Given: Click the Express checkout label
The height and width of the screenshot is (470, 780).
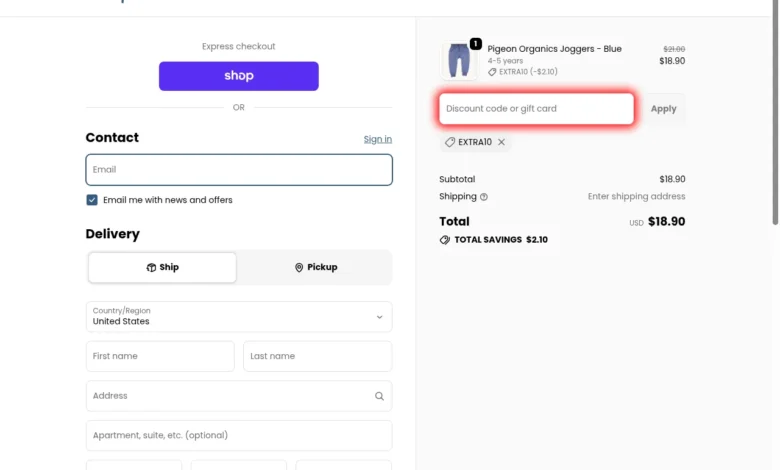Looking at the screenshot, I should [x=239, y=46].
